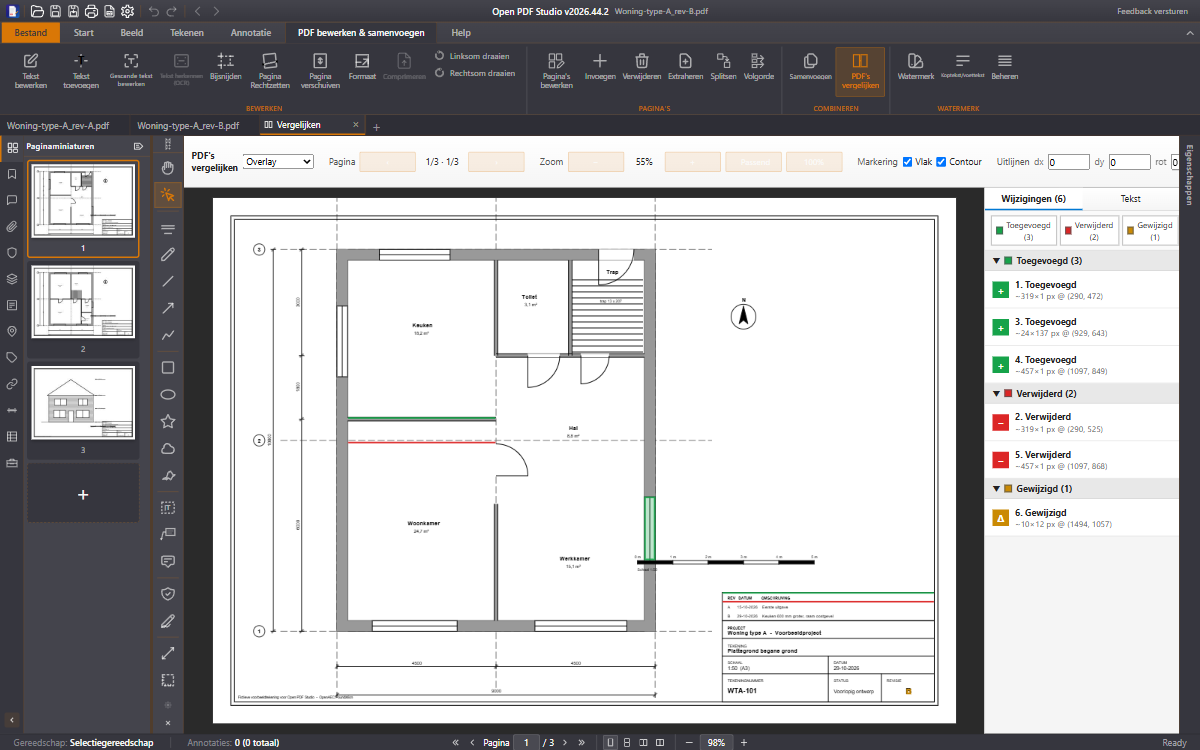
Task: Open the layers sidebar panel
Action: tap(12, 279)
